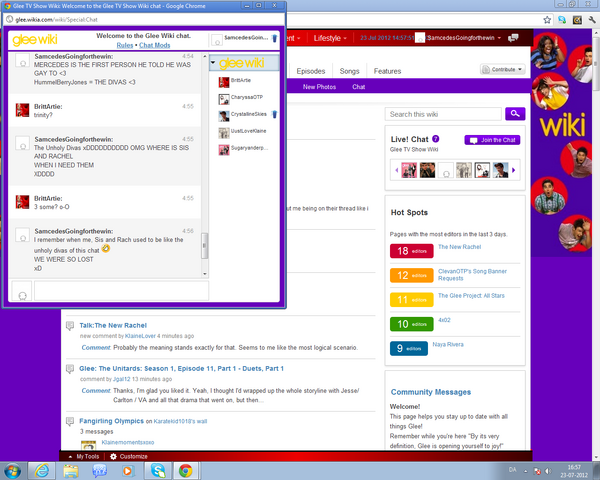The image size is (600, 480).
Task: Open the Features tab
Action: (387, 71)
